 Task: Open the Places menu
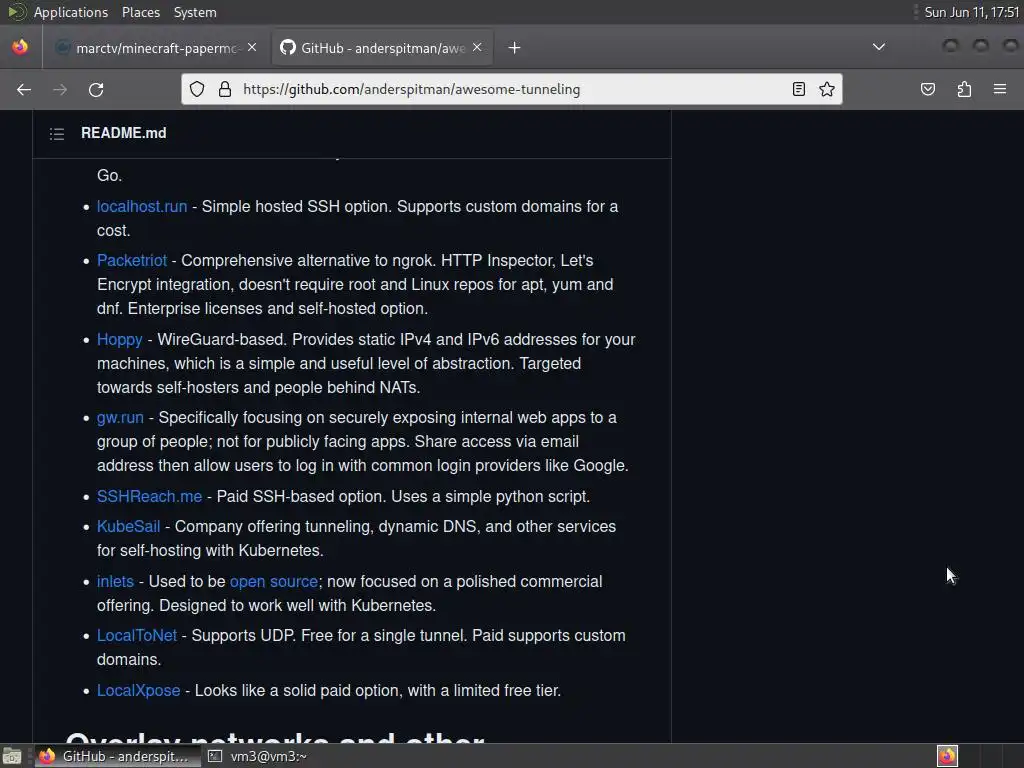(140, 12)
